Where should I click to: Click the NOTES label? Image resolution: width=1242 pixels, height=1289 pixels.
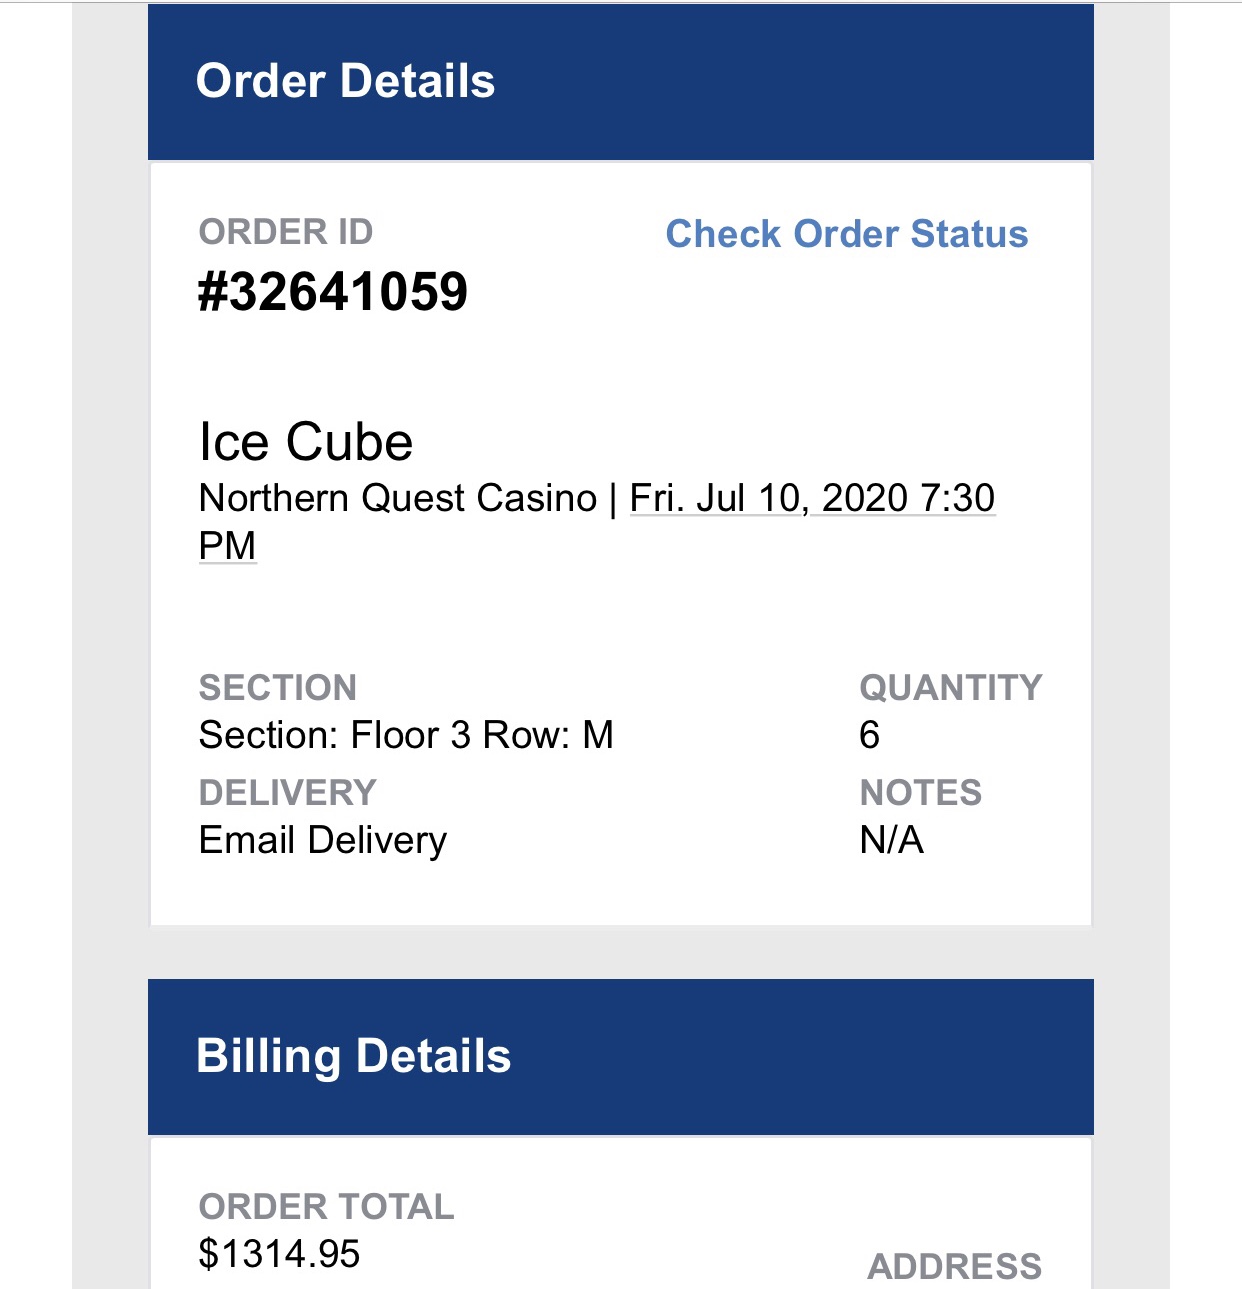920,792
